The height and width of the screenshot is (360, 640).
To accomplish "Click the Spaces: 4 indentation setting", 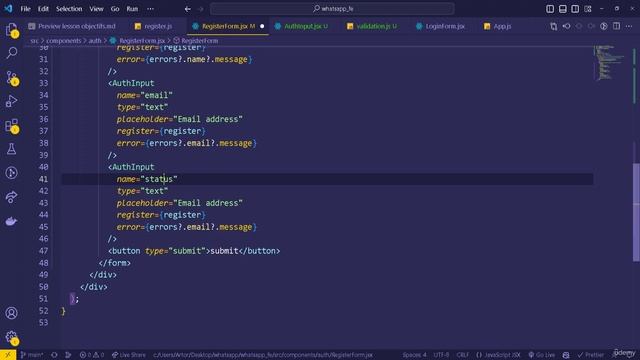I will pyautogui.click(x=414, y=355).
